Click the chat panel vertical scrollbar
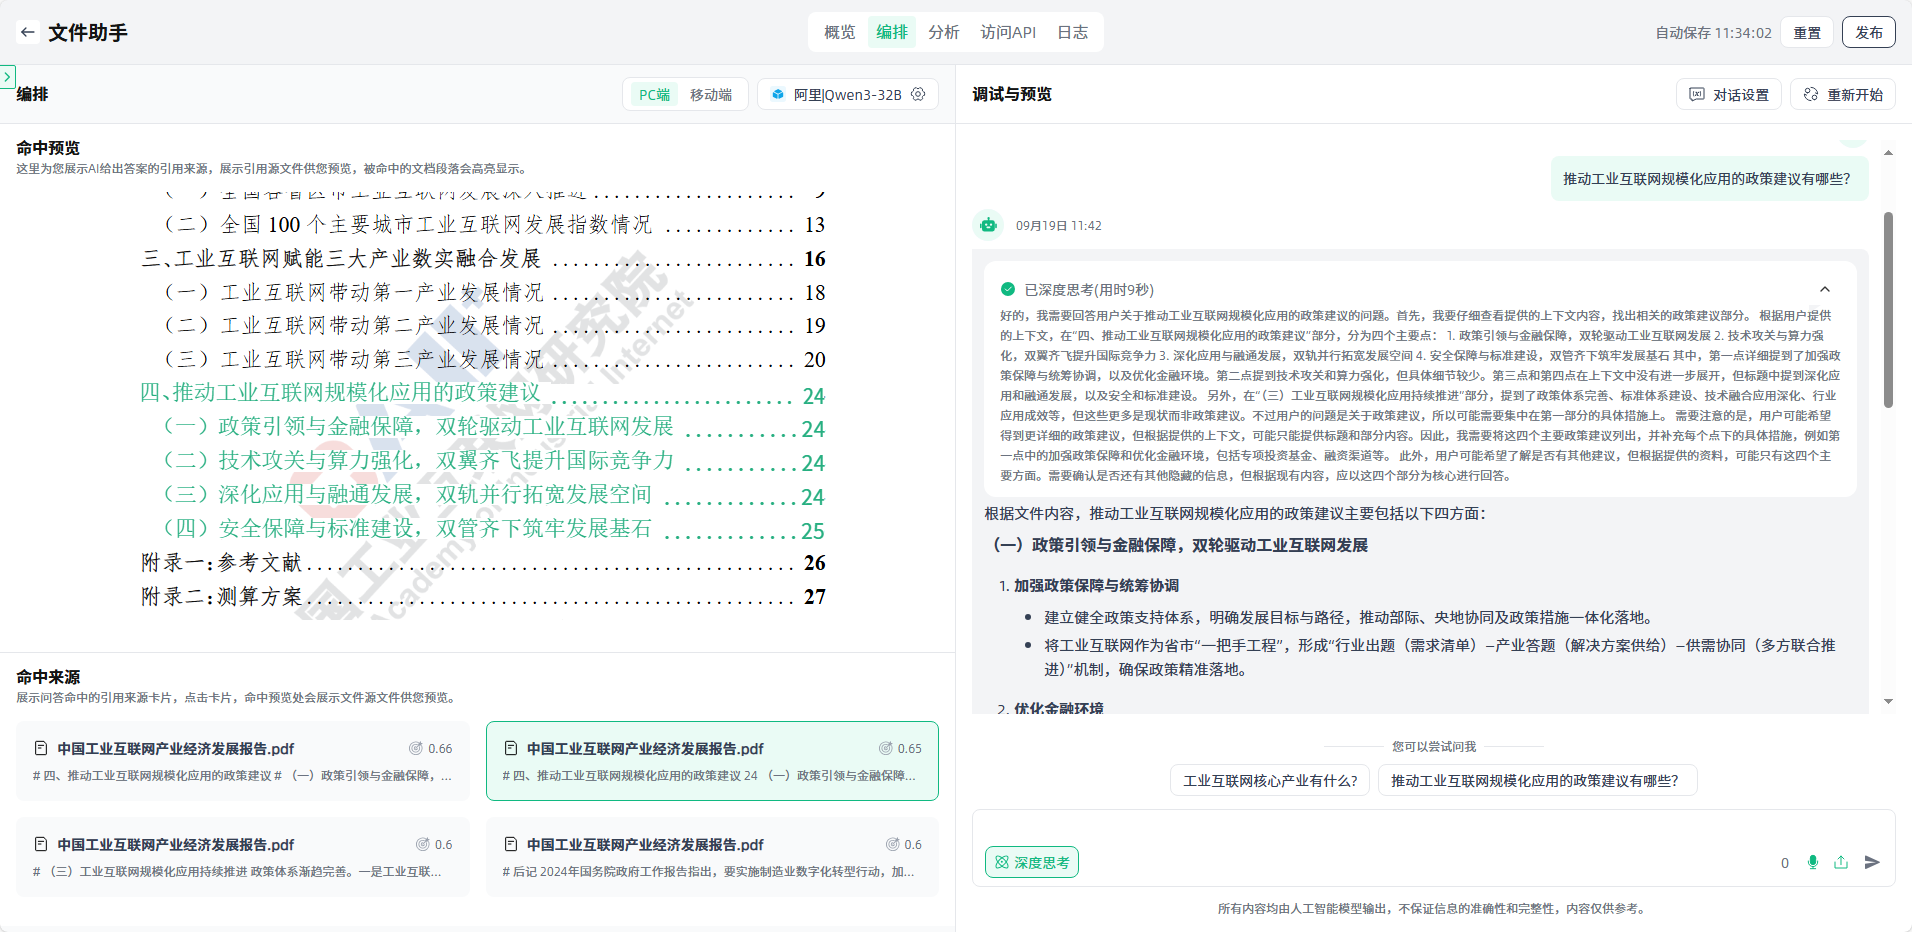This screenshot has width=1912, height=932. click(x=1888, y=310)
